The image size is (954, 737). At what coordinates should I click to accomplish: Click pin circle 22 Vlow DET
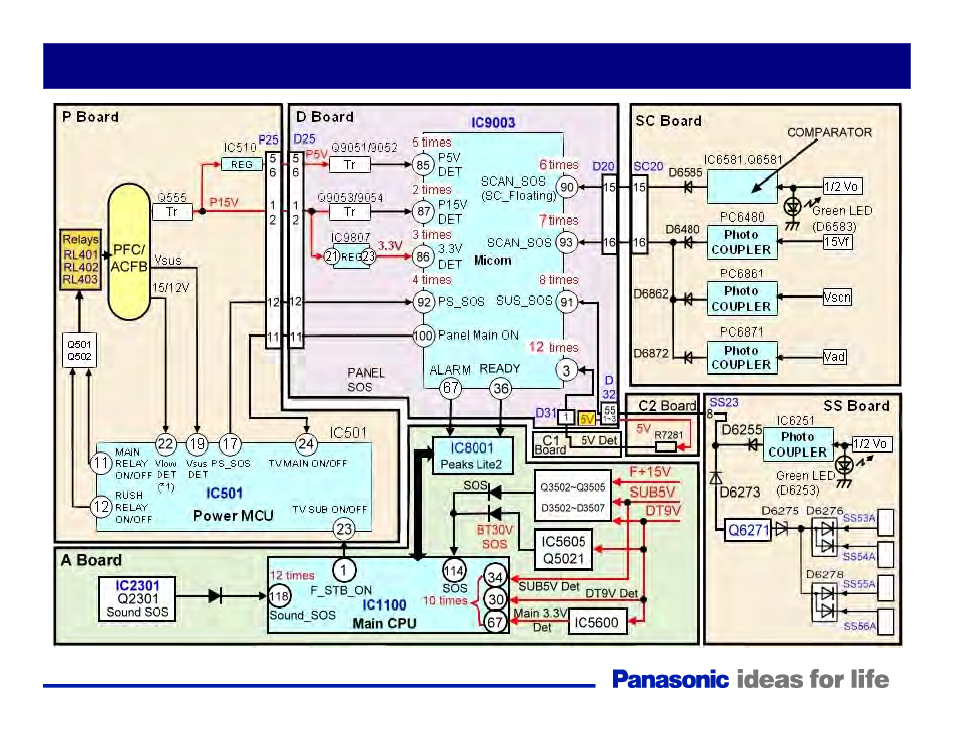[x=166, y=444]
